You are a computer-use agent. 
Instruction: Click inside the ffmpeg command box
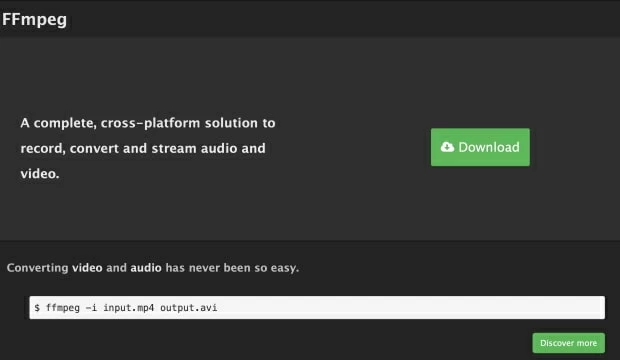coord(317,307)
